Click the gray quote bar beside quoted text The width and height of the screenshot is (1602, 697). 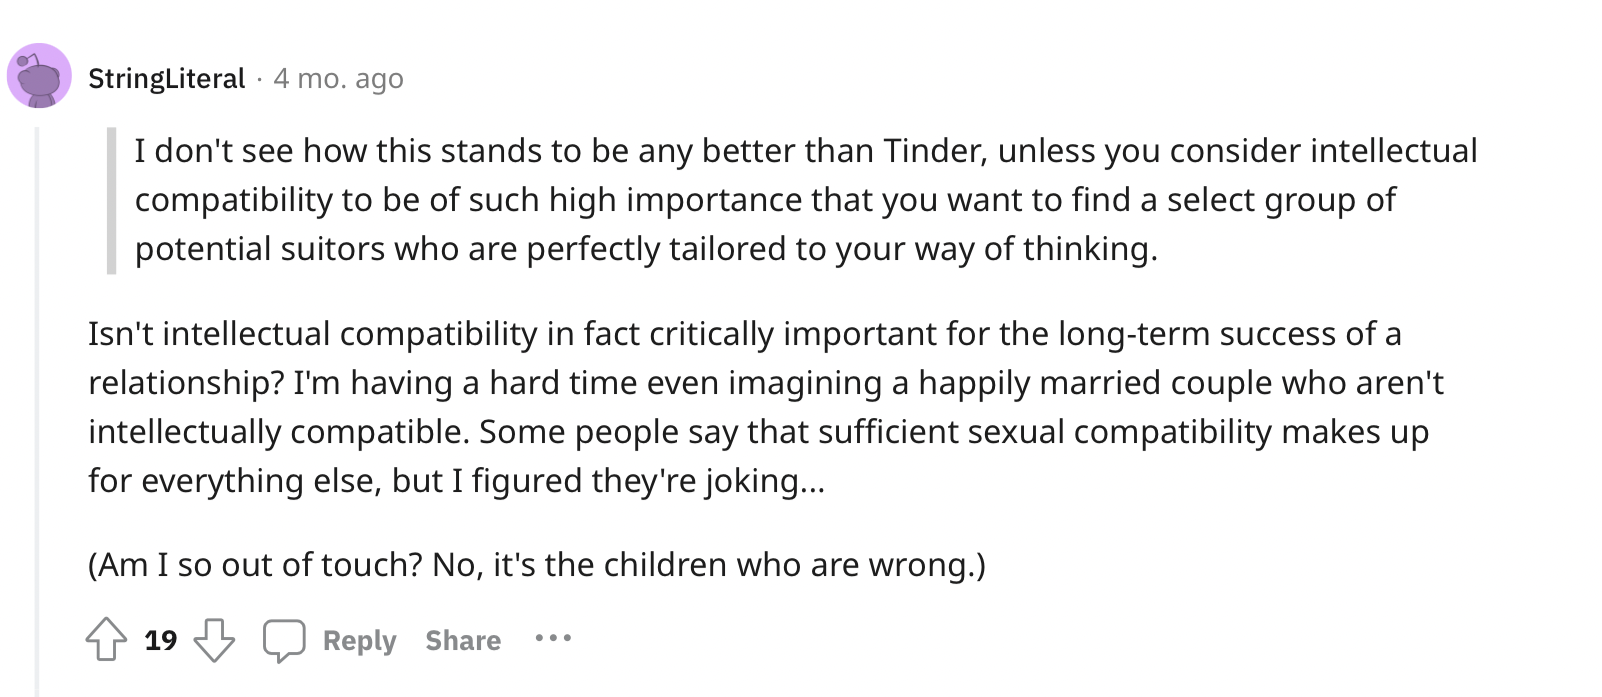click(x=111, y=200)
